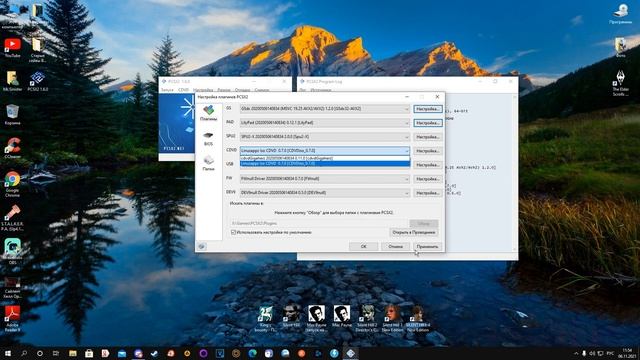Viewport: 640px width, 360px height.
Task: Open Разное menu in PCSX2 main window
Action: 224,90
